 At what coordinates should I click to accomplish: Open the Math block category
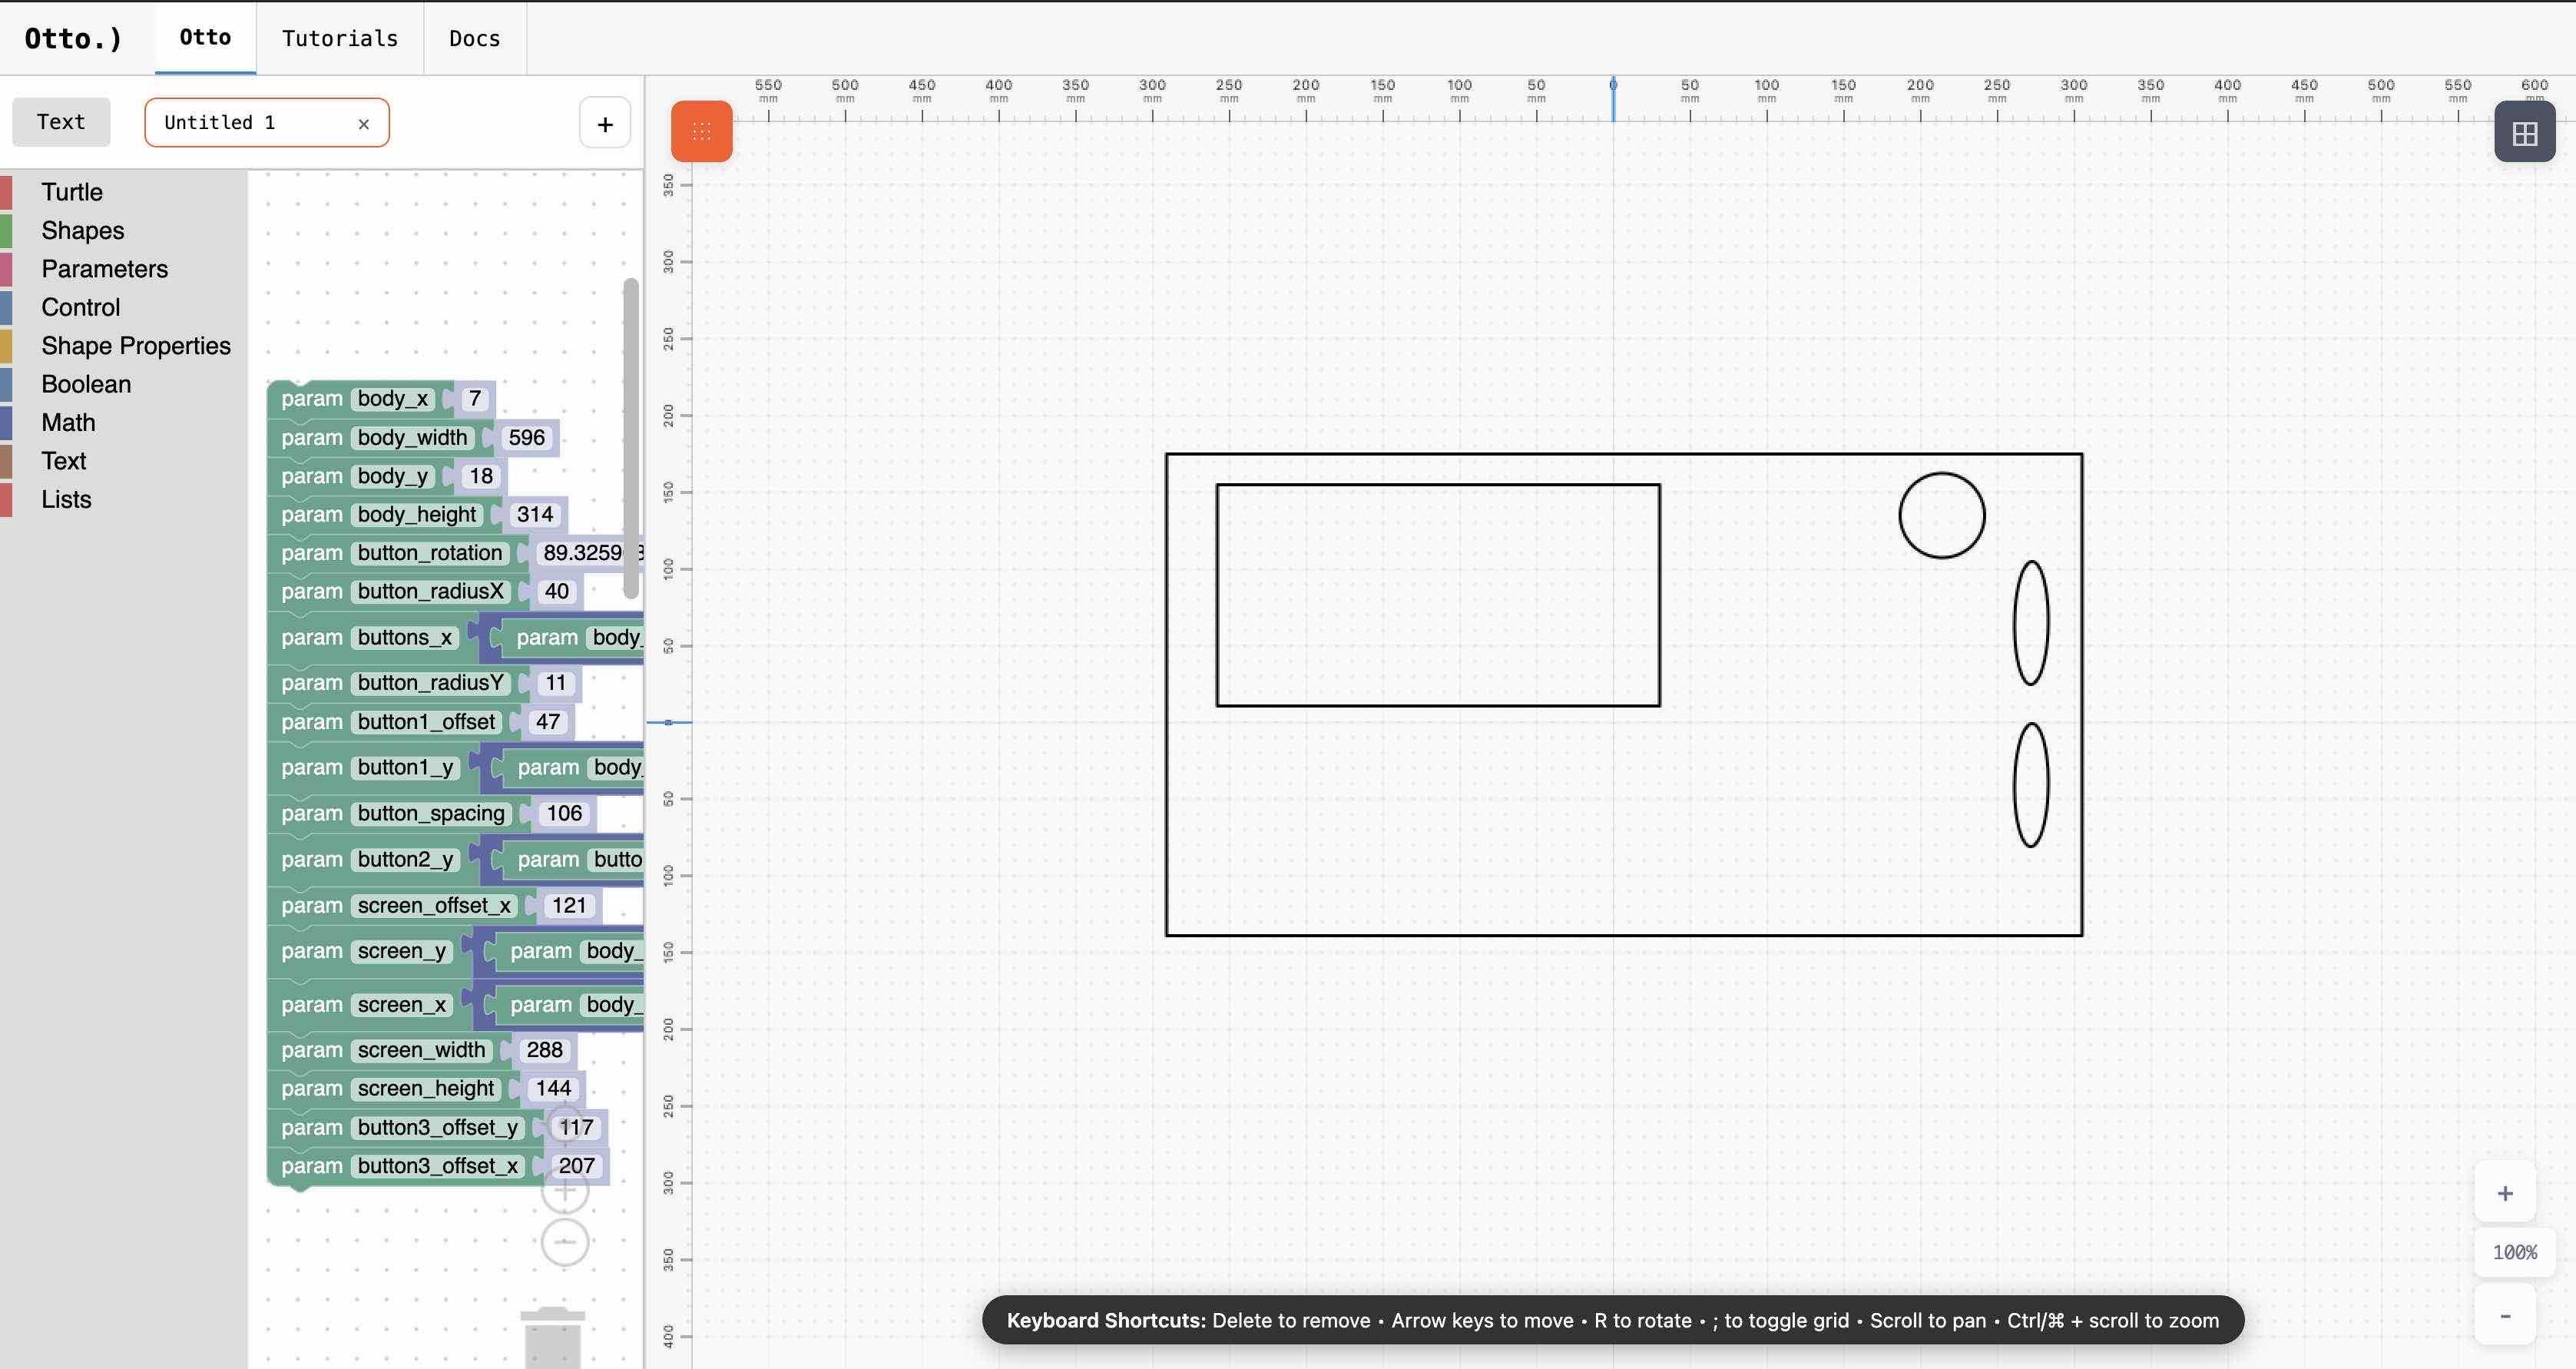68,422
